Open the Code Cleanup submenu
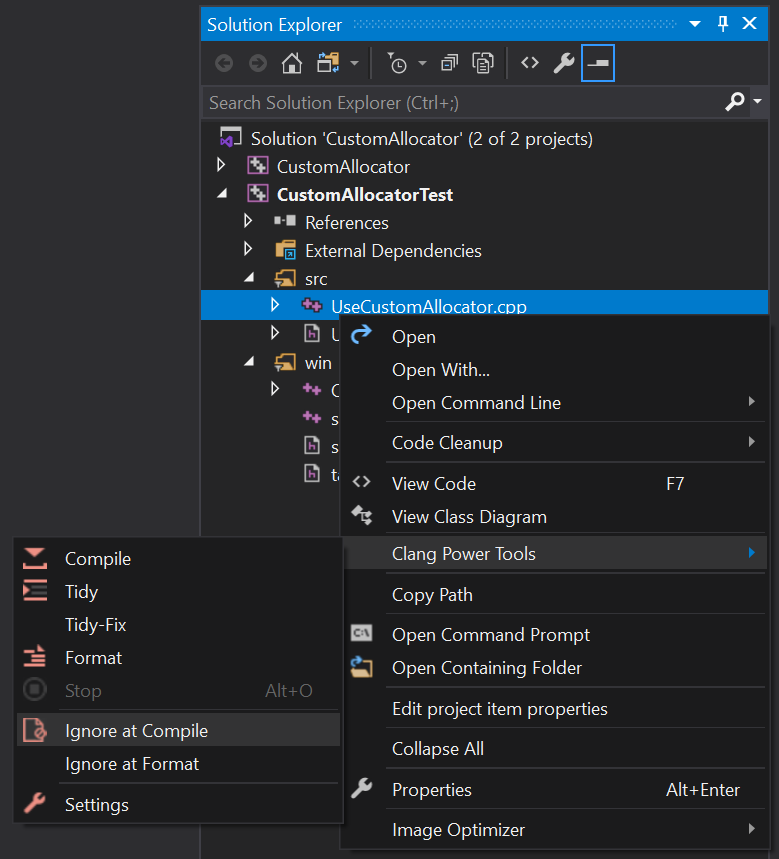This screenshot has height=859, width=779. (553, 443)
